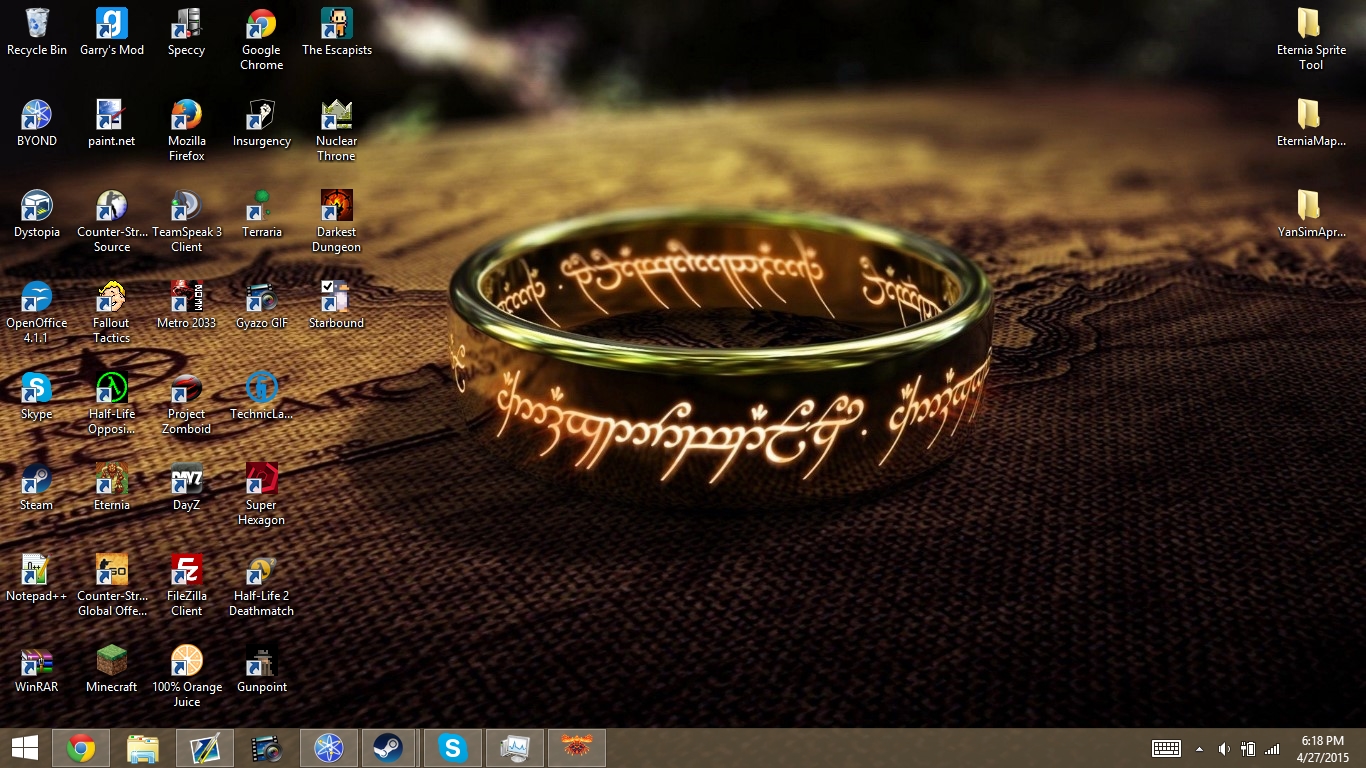Check battery status in the system tray
This screenshot has width=1366, height=768.
click(1248, 748)
